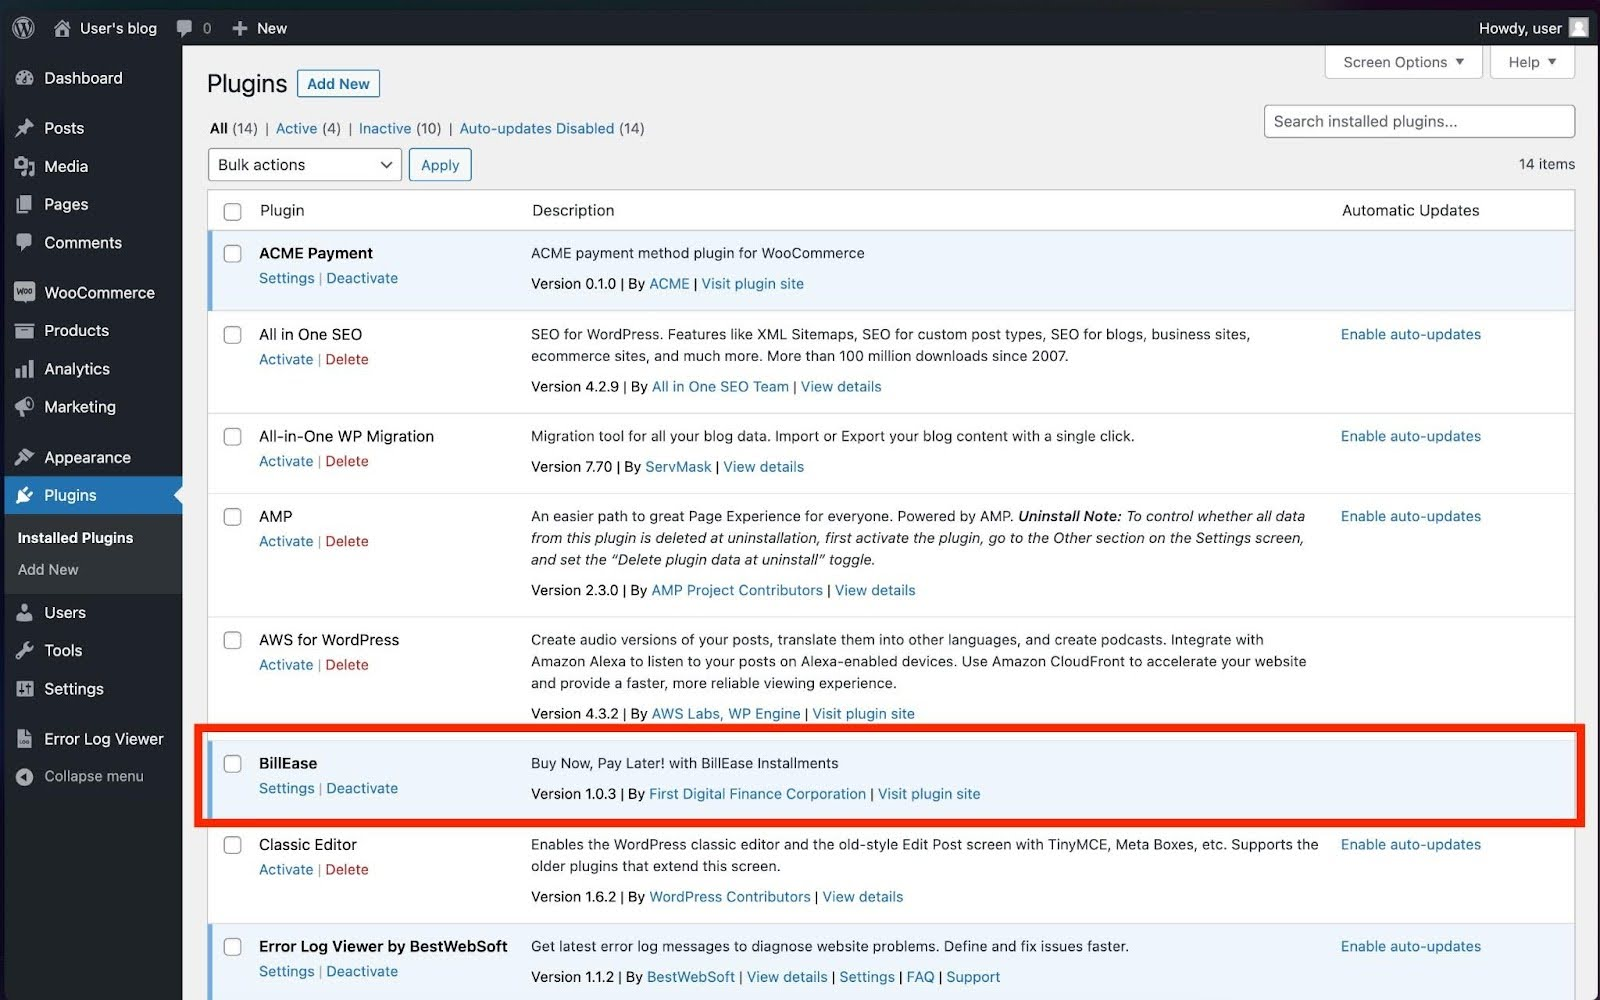Screen dimensions: 1600x1000
Task: Click the Analytics bar chart icon
Action: point(25,369)
